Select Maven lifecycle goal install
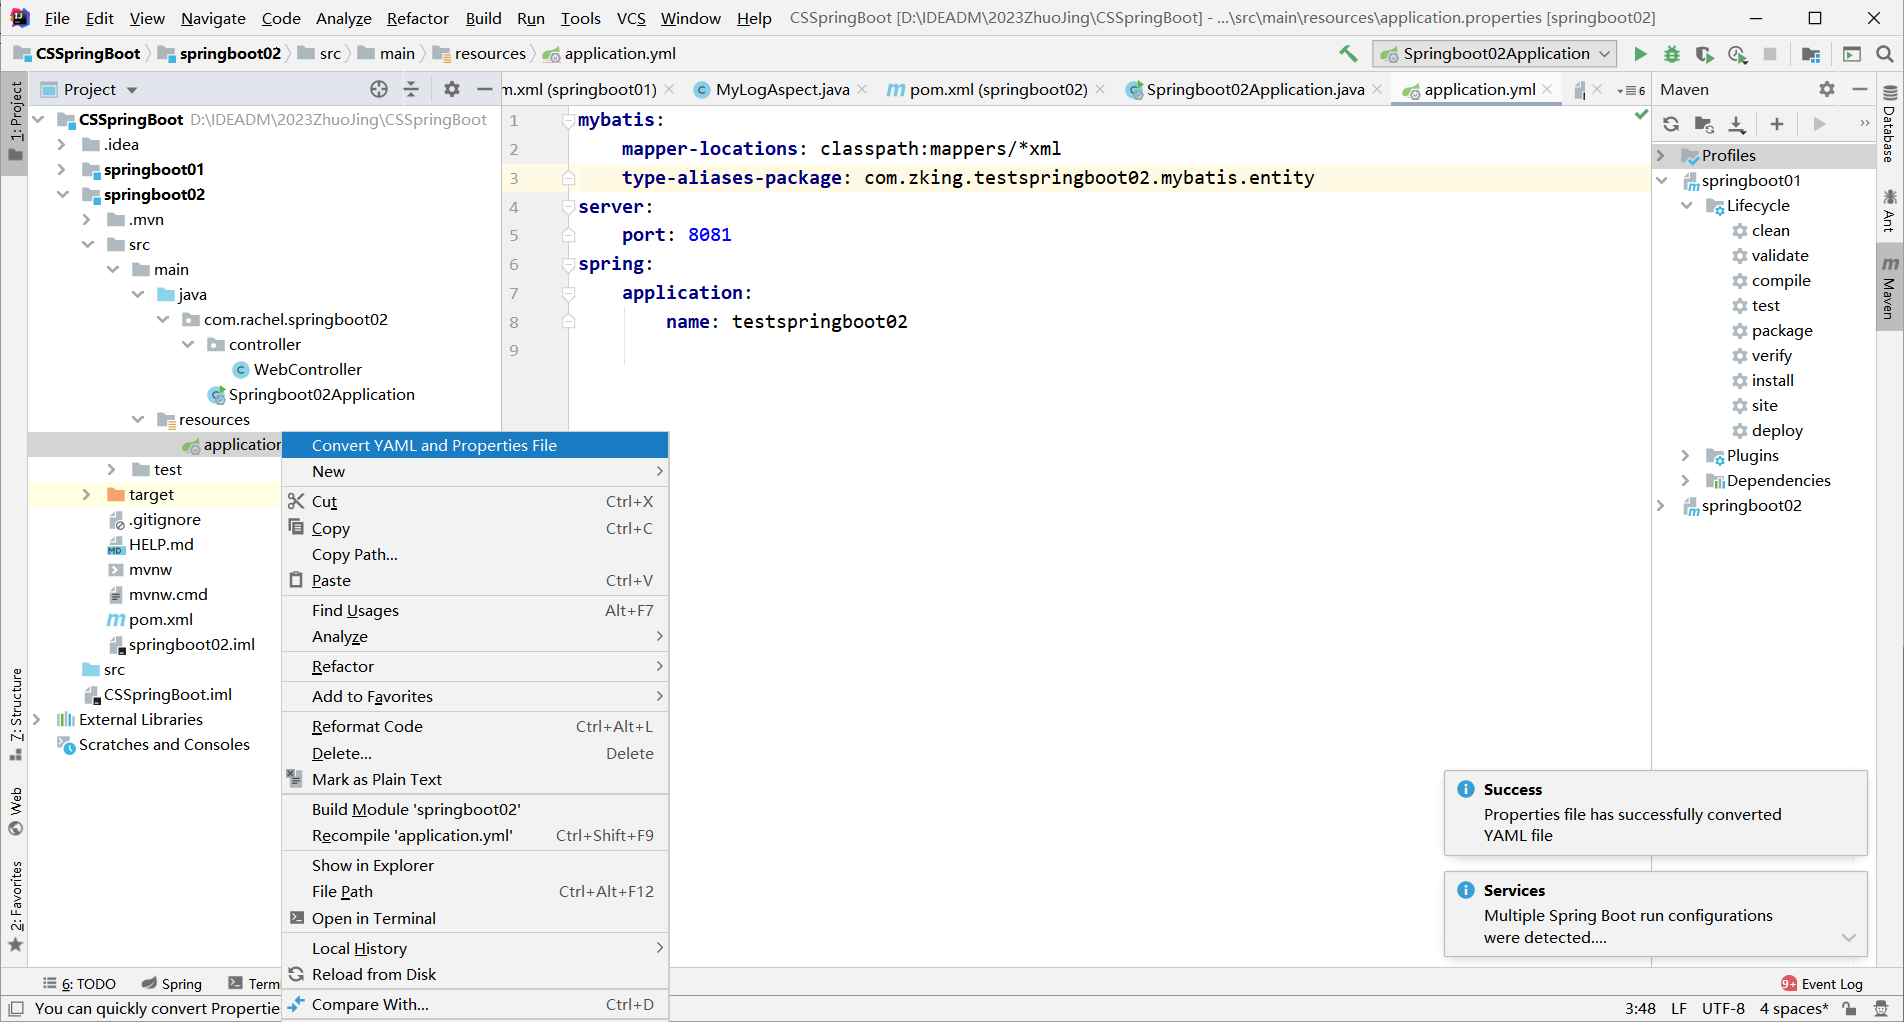Image resolution: width=1904 pixels, height=1022 pixels. (x=1772, y=380)
